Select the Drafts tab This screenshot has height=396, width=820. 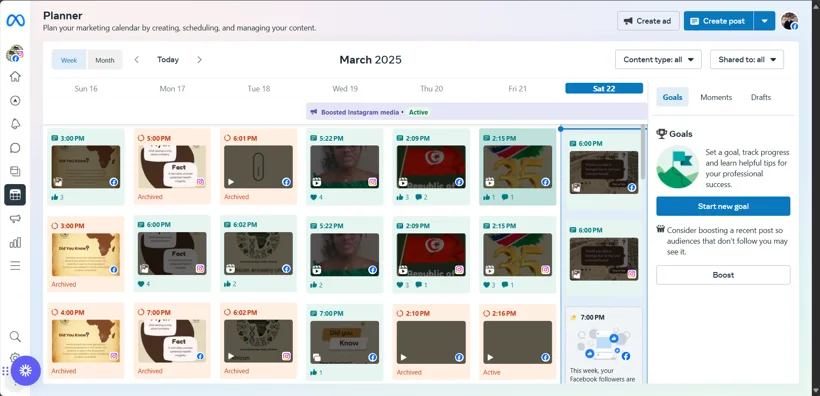point(761,97)
